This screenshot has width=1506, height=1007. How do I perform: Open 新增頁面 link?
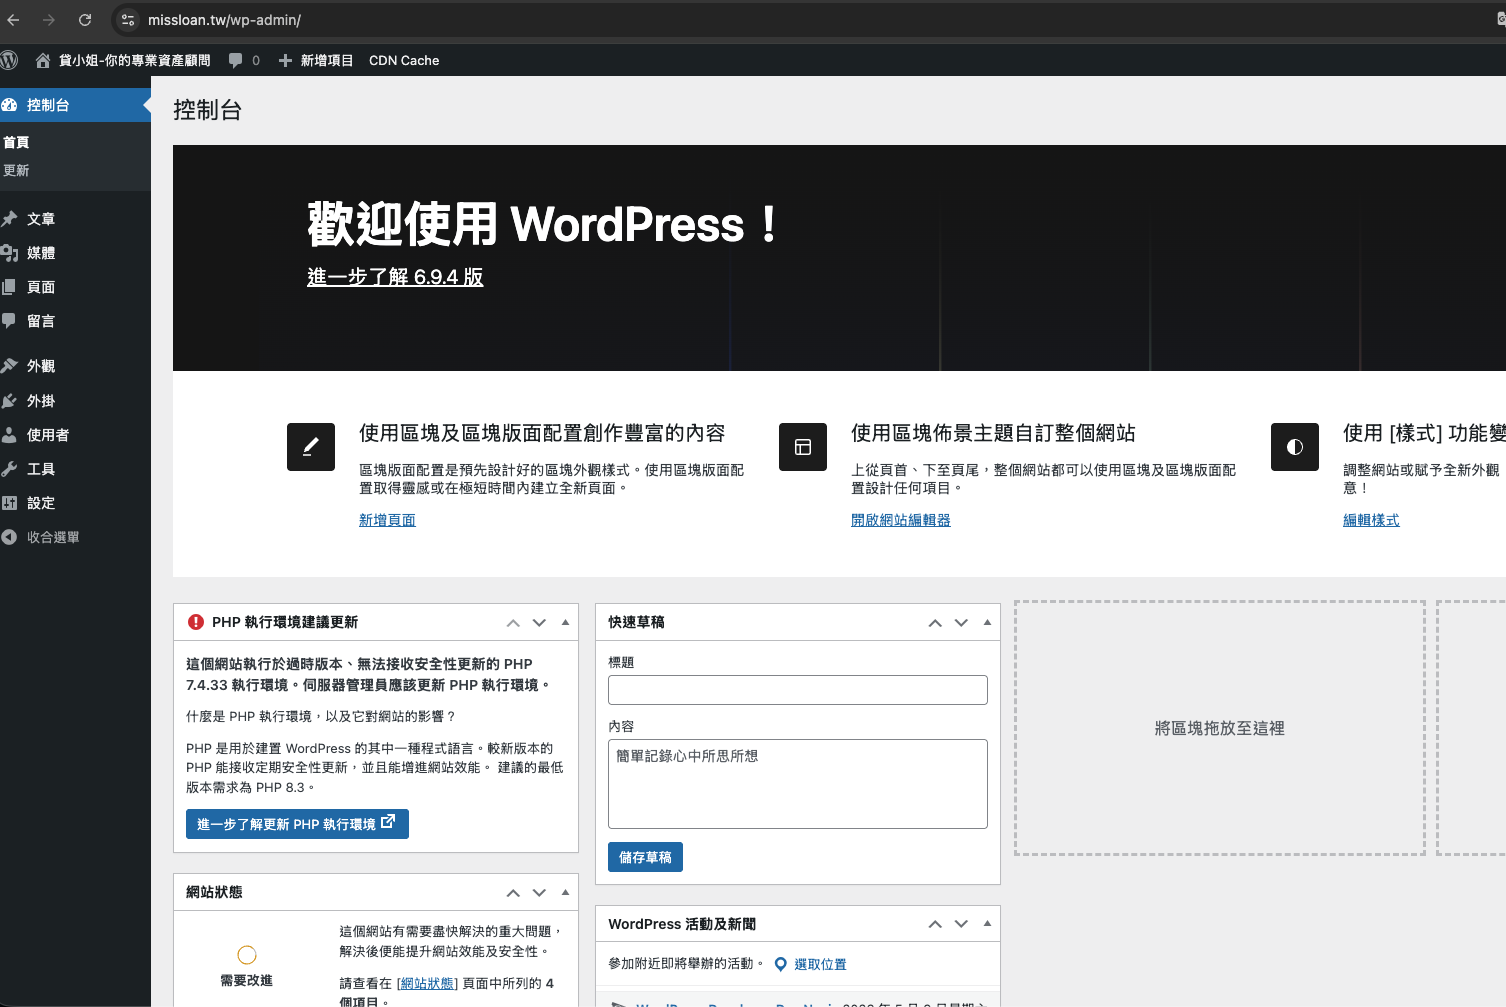[387, 520]
